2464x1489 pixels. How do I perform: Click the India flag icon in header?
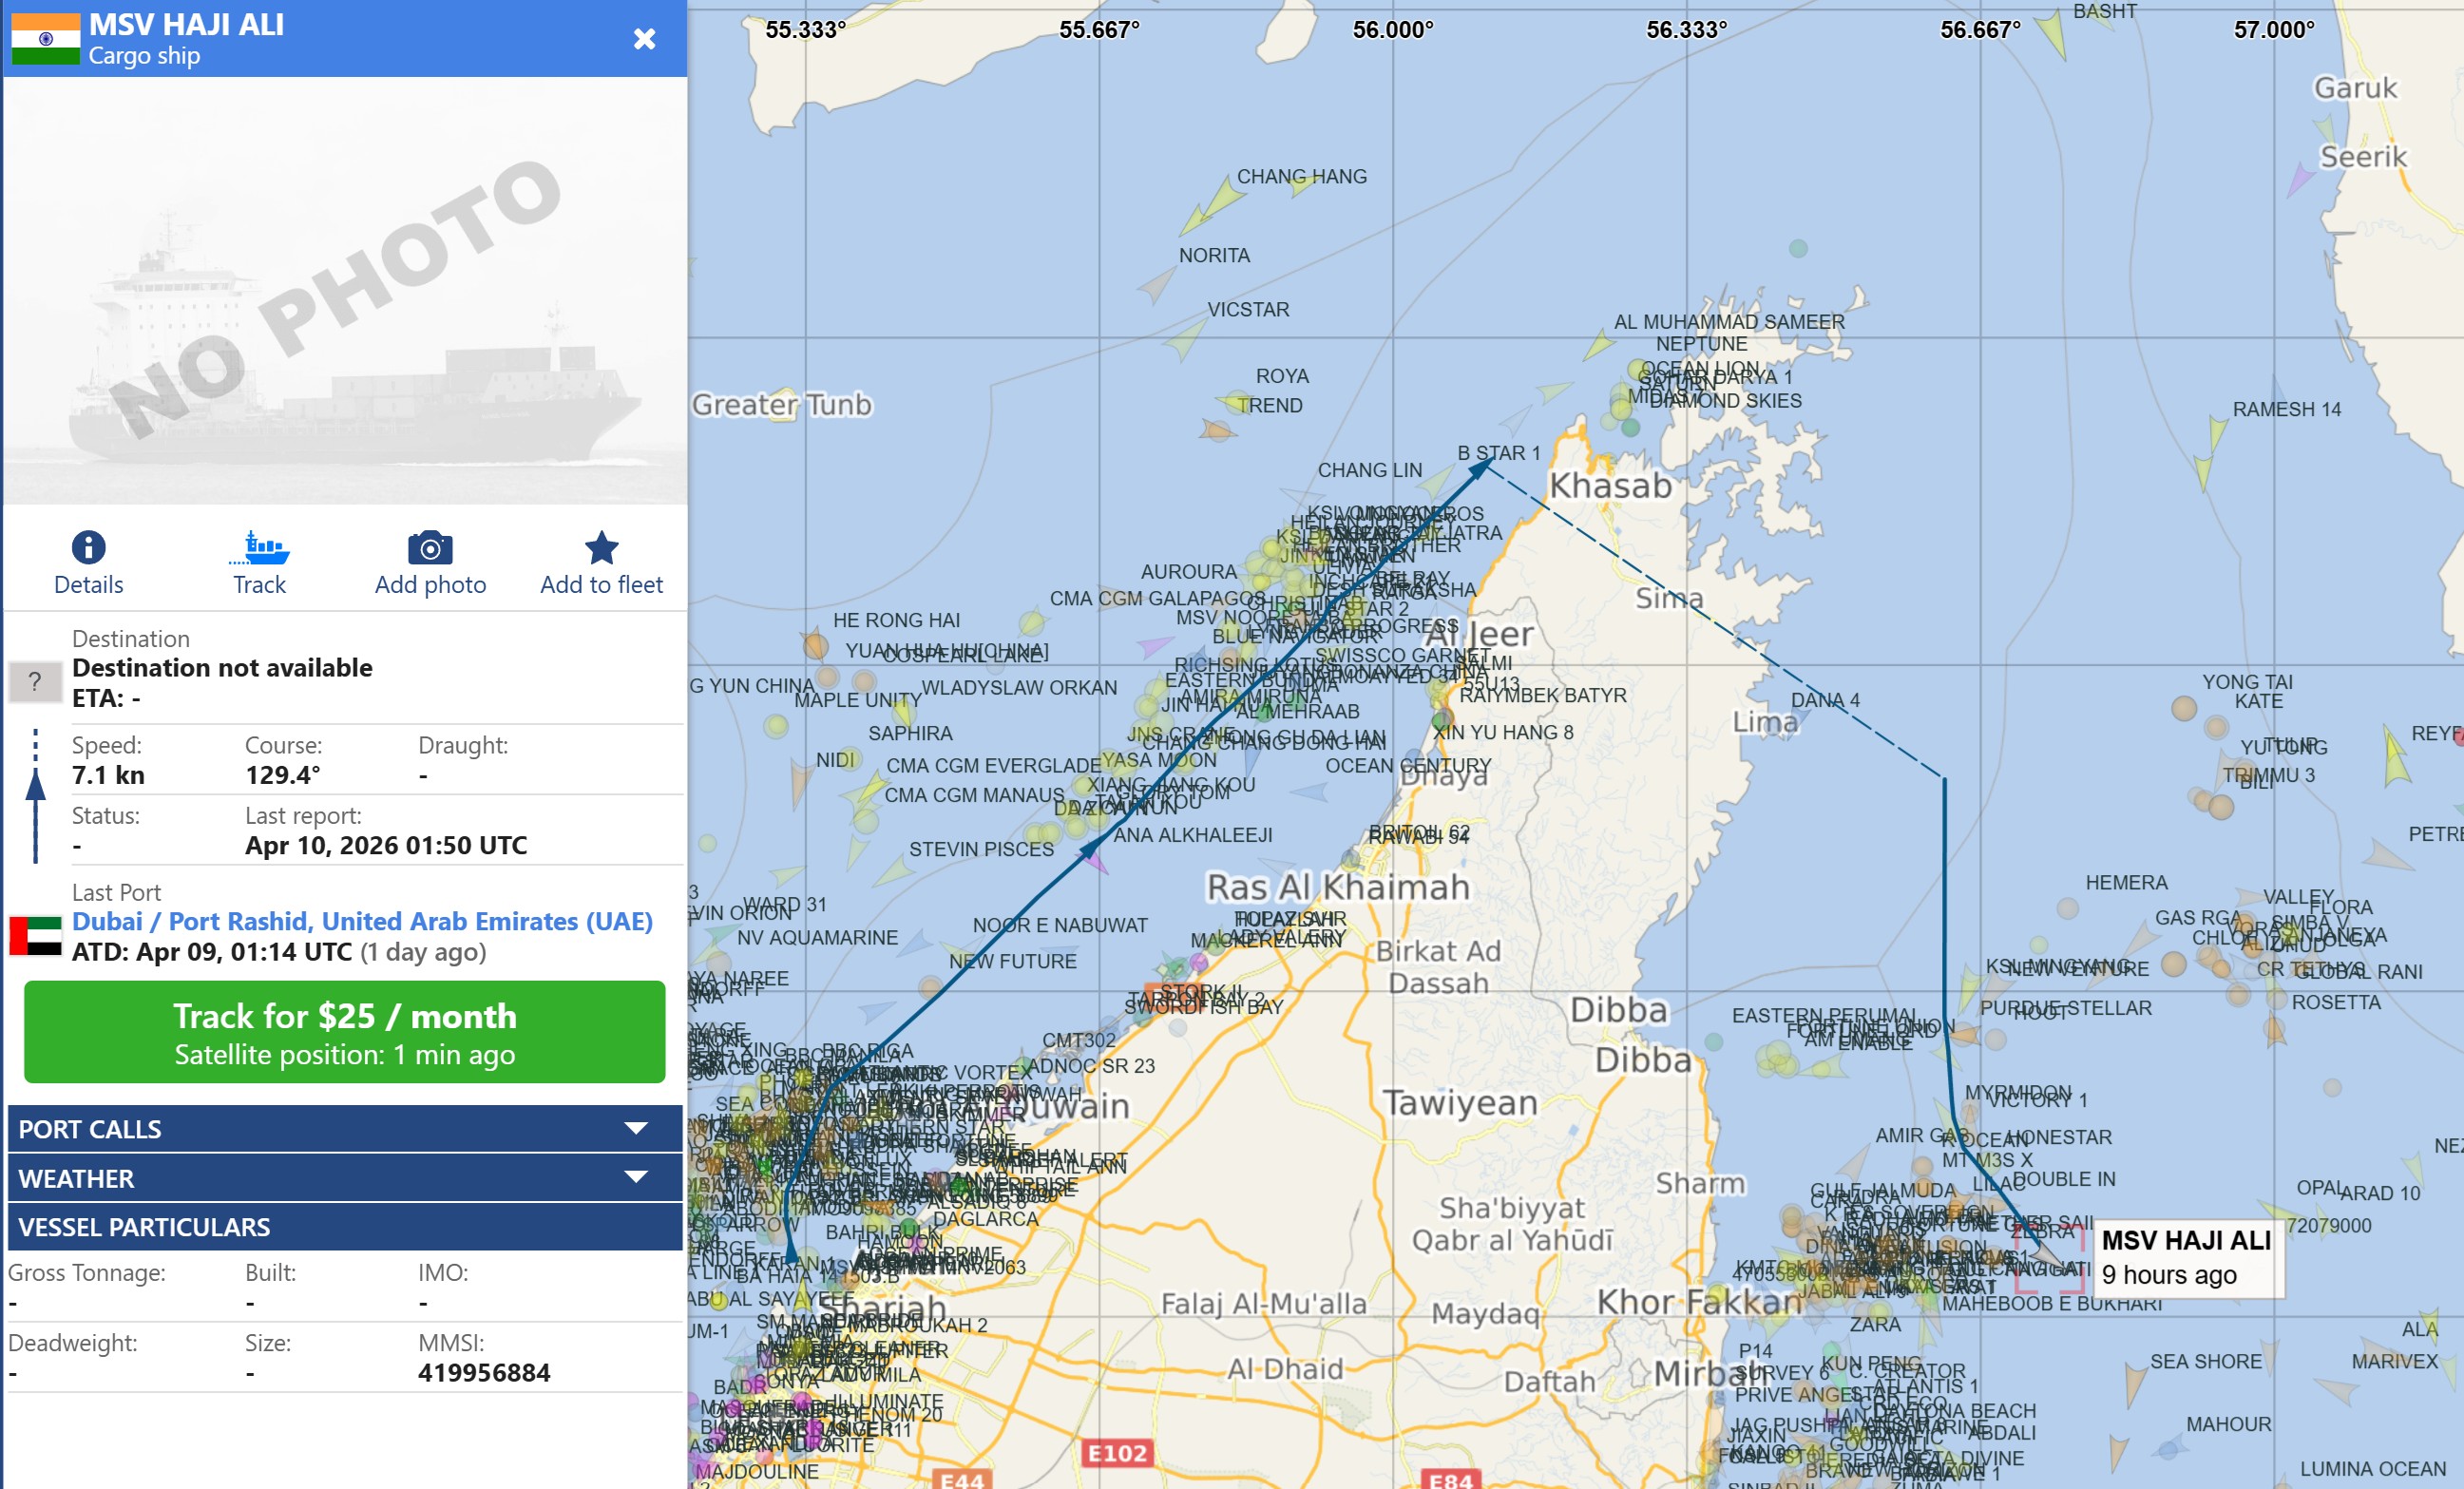click(45, 39)
